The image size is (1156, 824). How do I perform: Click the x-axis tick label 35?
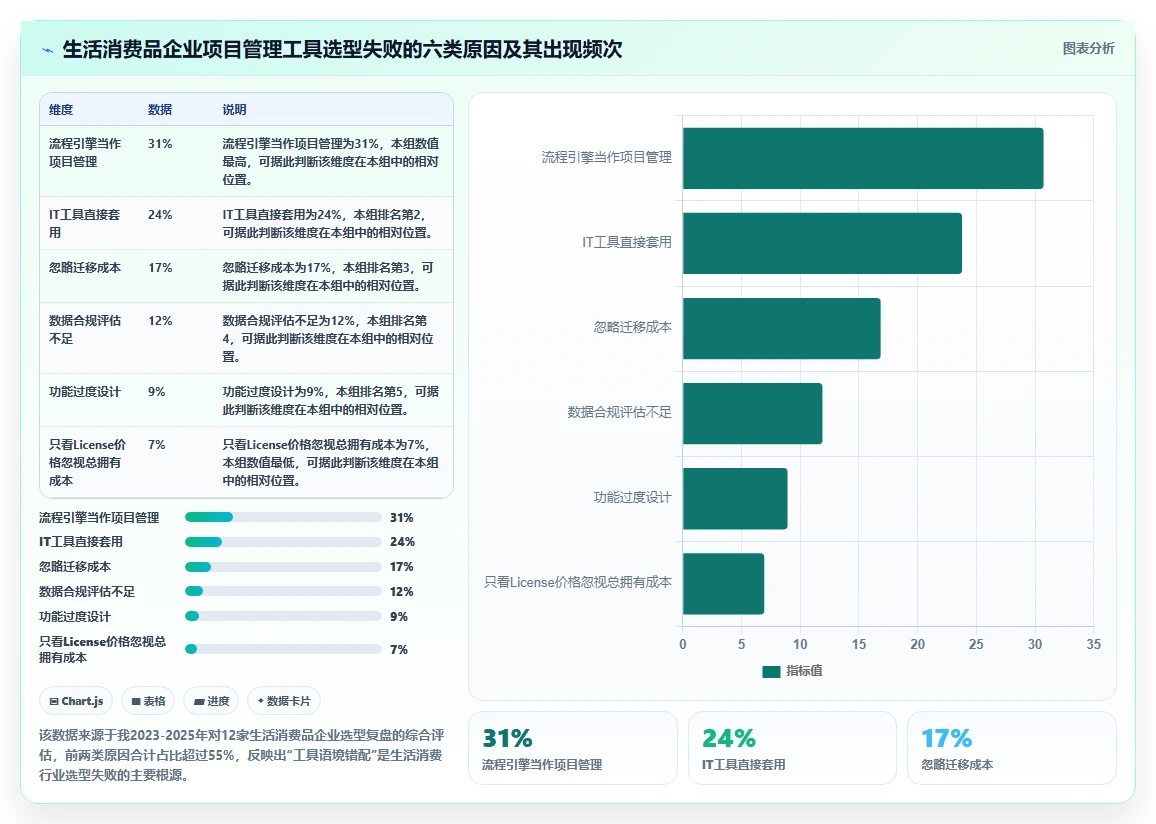click(x=1093, y=644)
